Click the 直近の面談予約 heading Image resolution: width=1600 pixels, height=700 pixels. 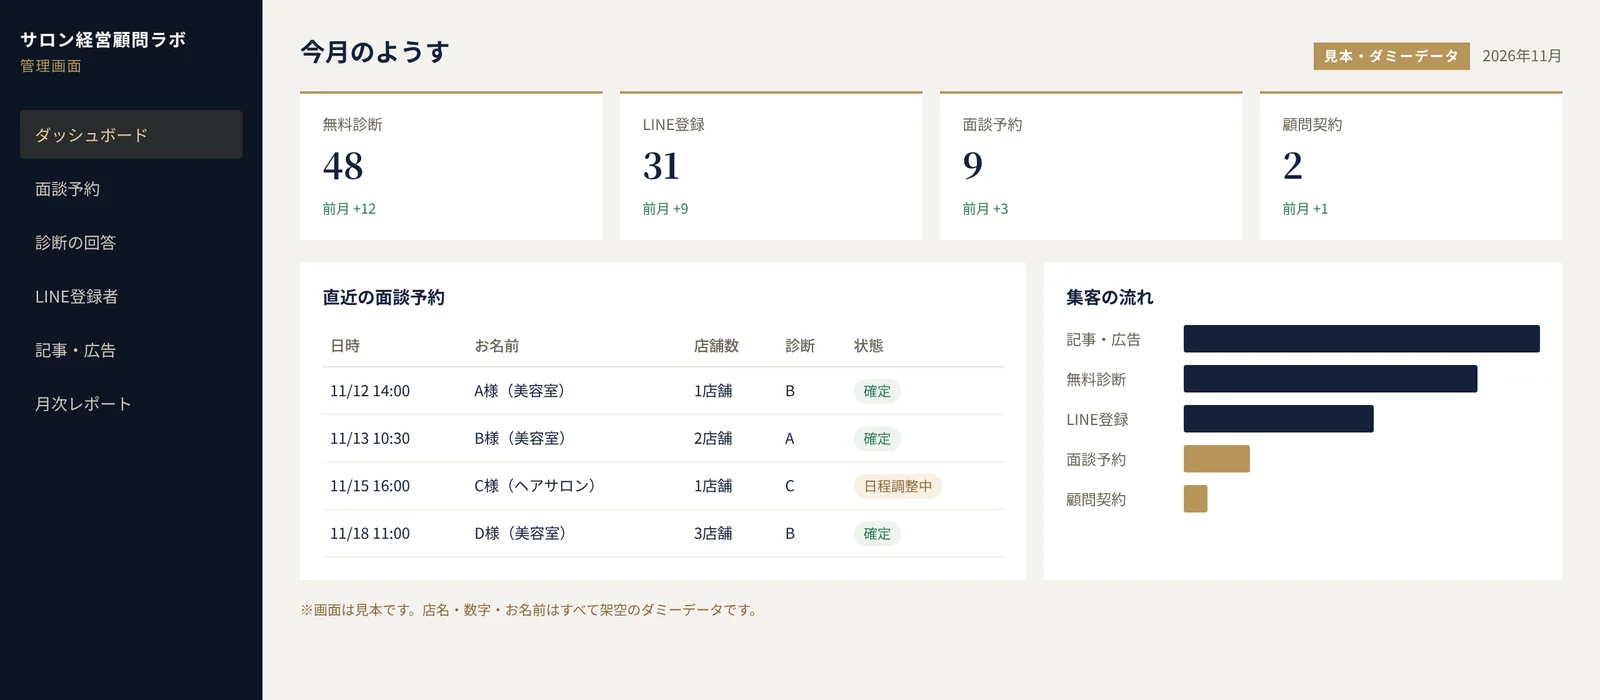click(x=384, y=298)
